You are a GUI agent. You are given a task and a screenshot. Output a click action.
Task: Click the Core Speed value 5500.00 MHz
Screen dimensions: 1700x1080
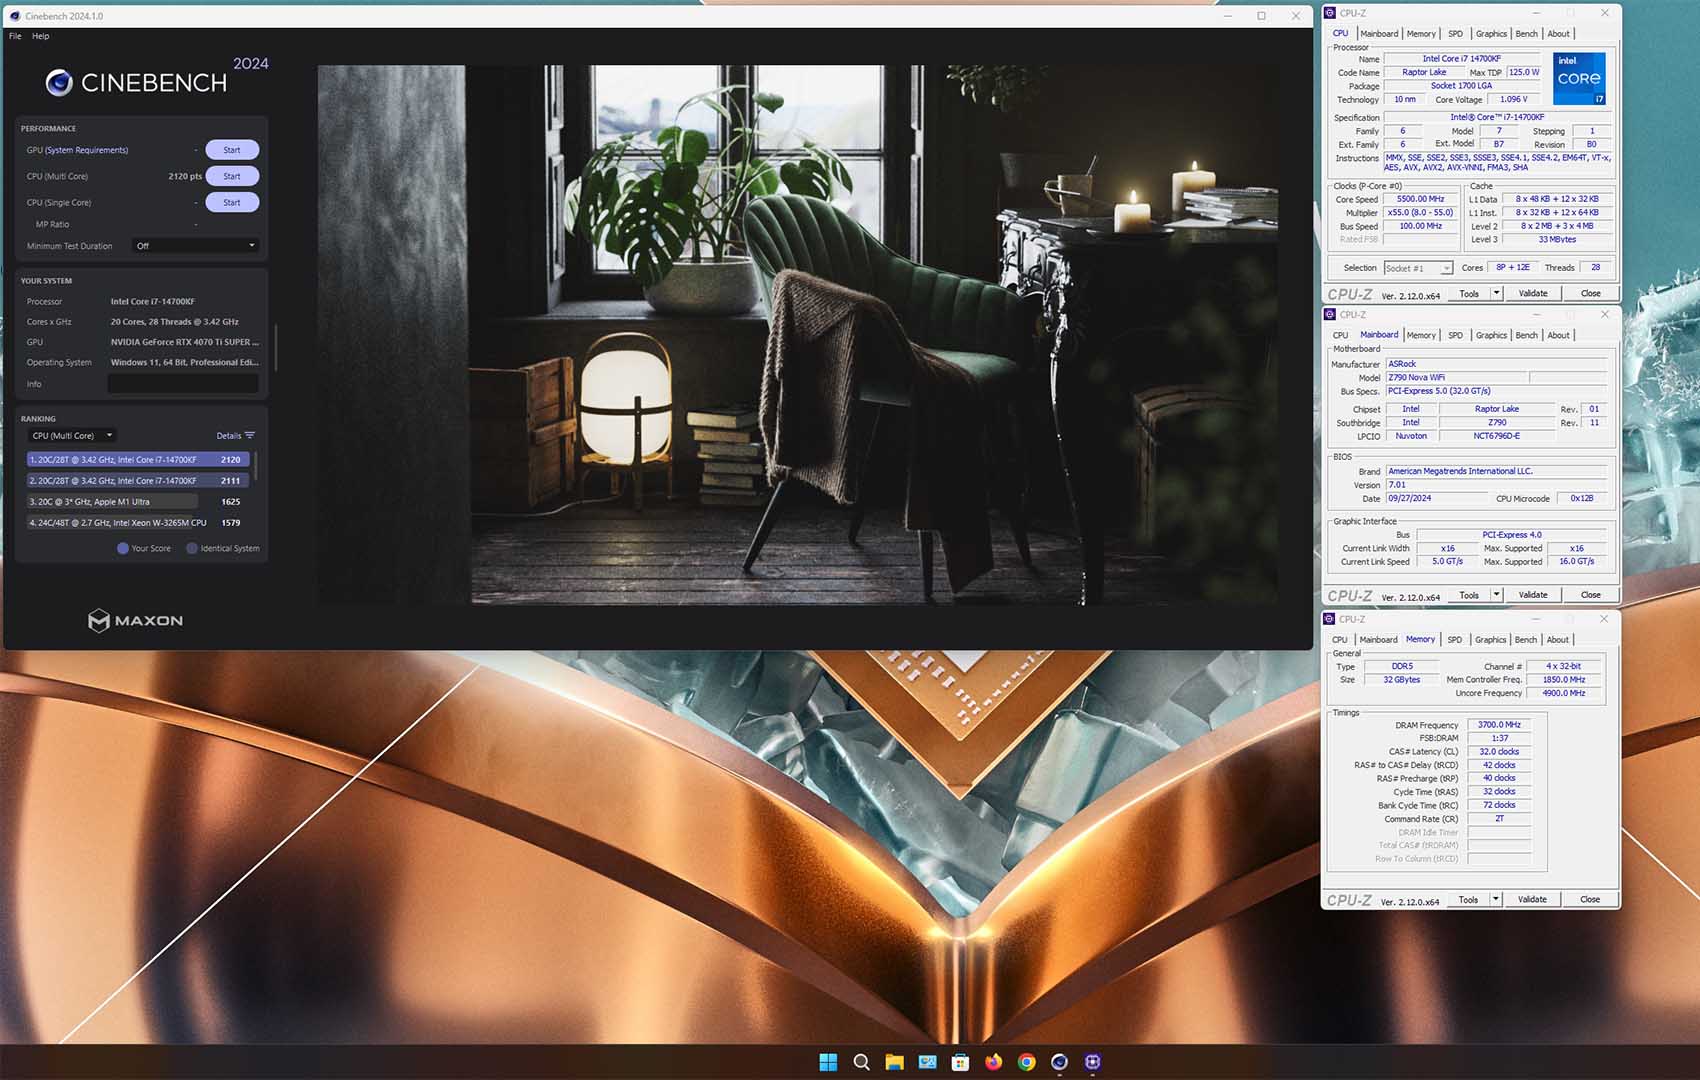1420,199
